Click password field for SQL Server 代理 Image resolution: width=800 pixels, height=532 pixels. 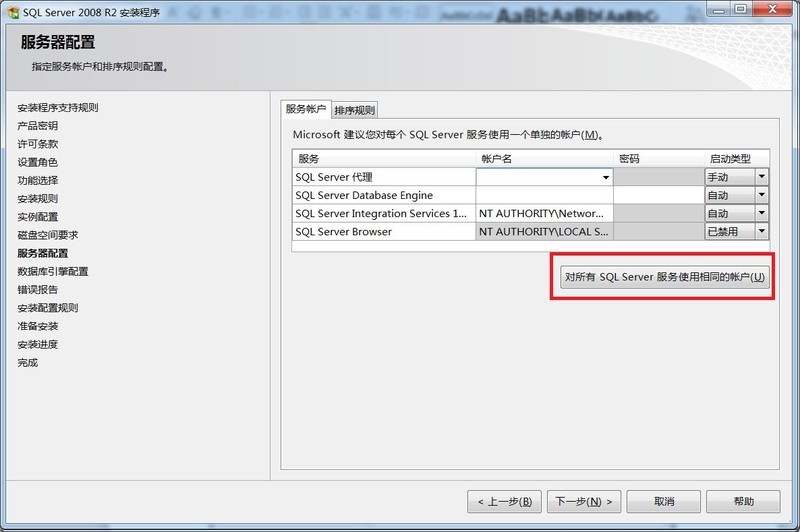[658, 177]
